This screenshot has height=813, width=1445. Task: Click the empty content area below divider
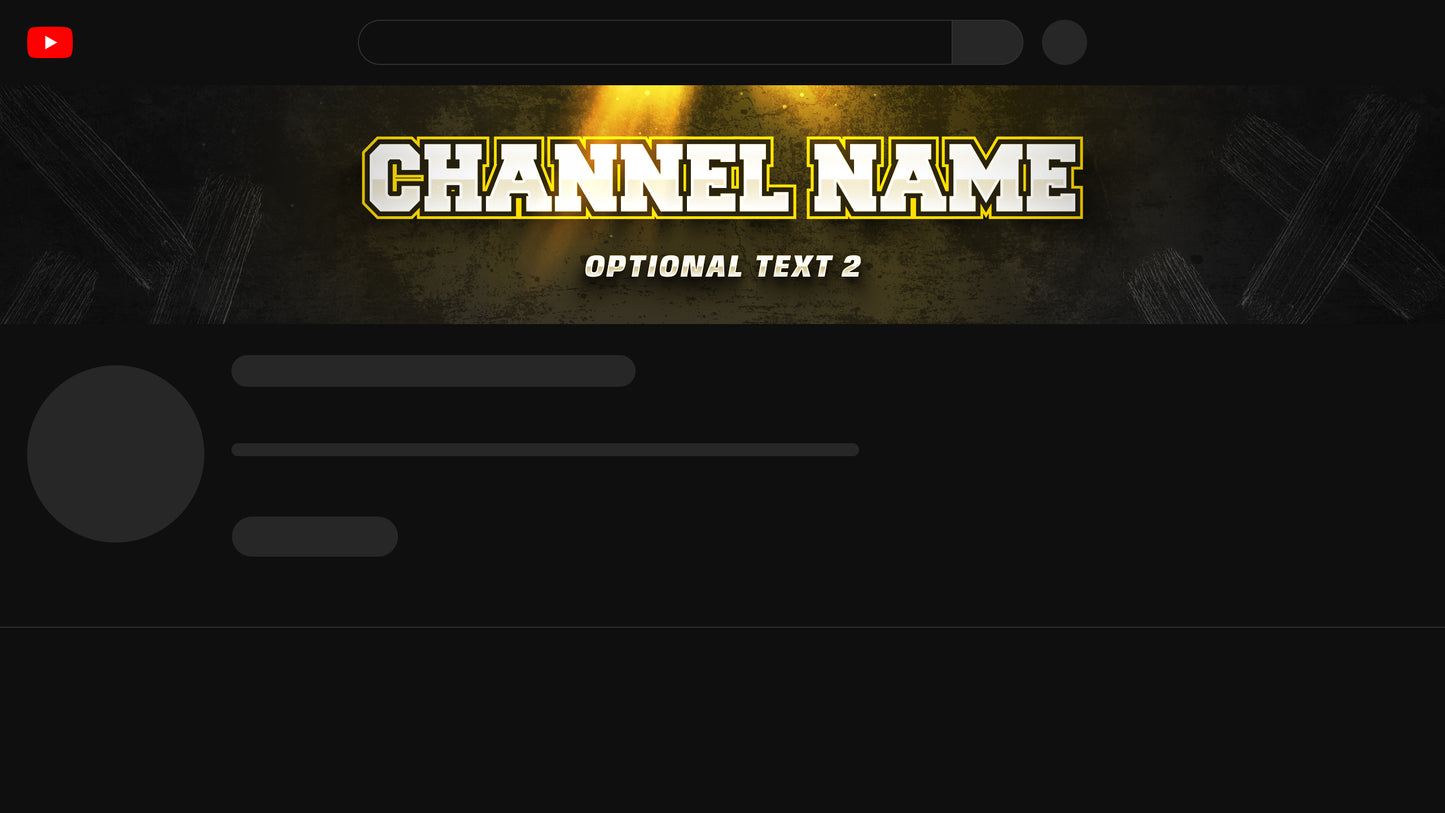point(722,720)
